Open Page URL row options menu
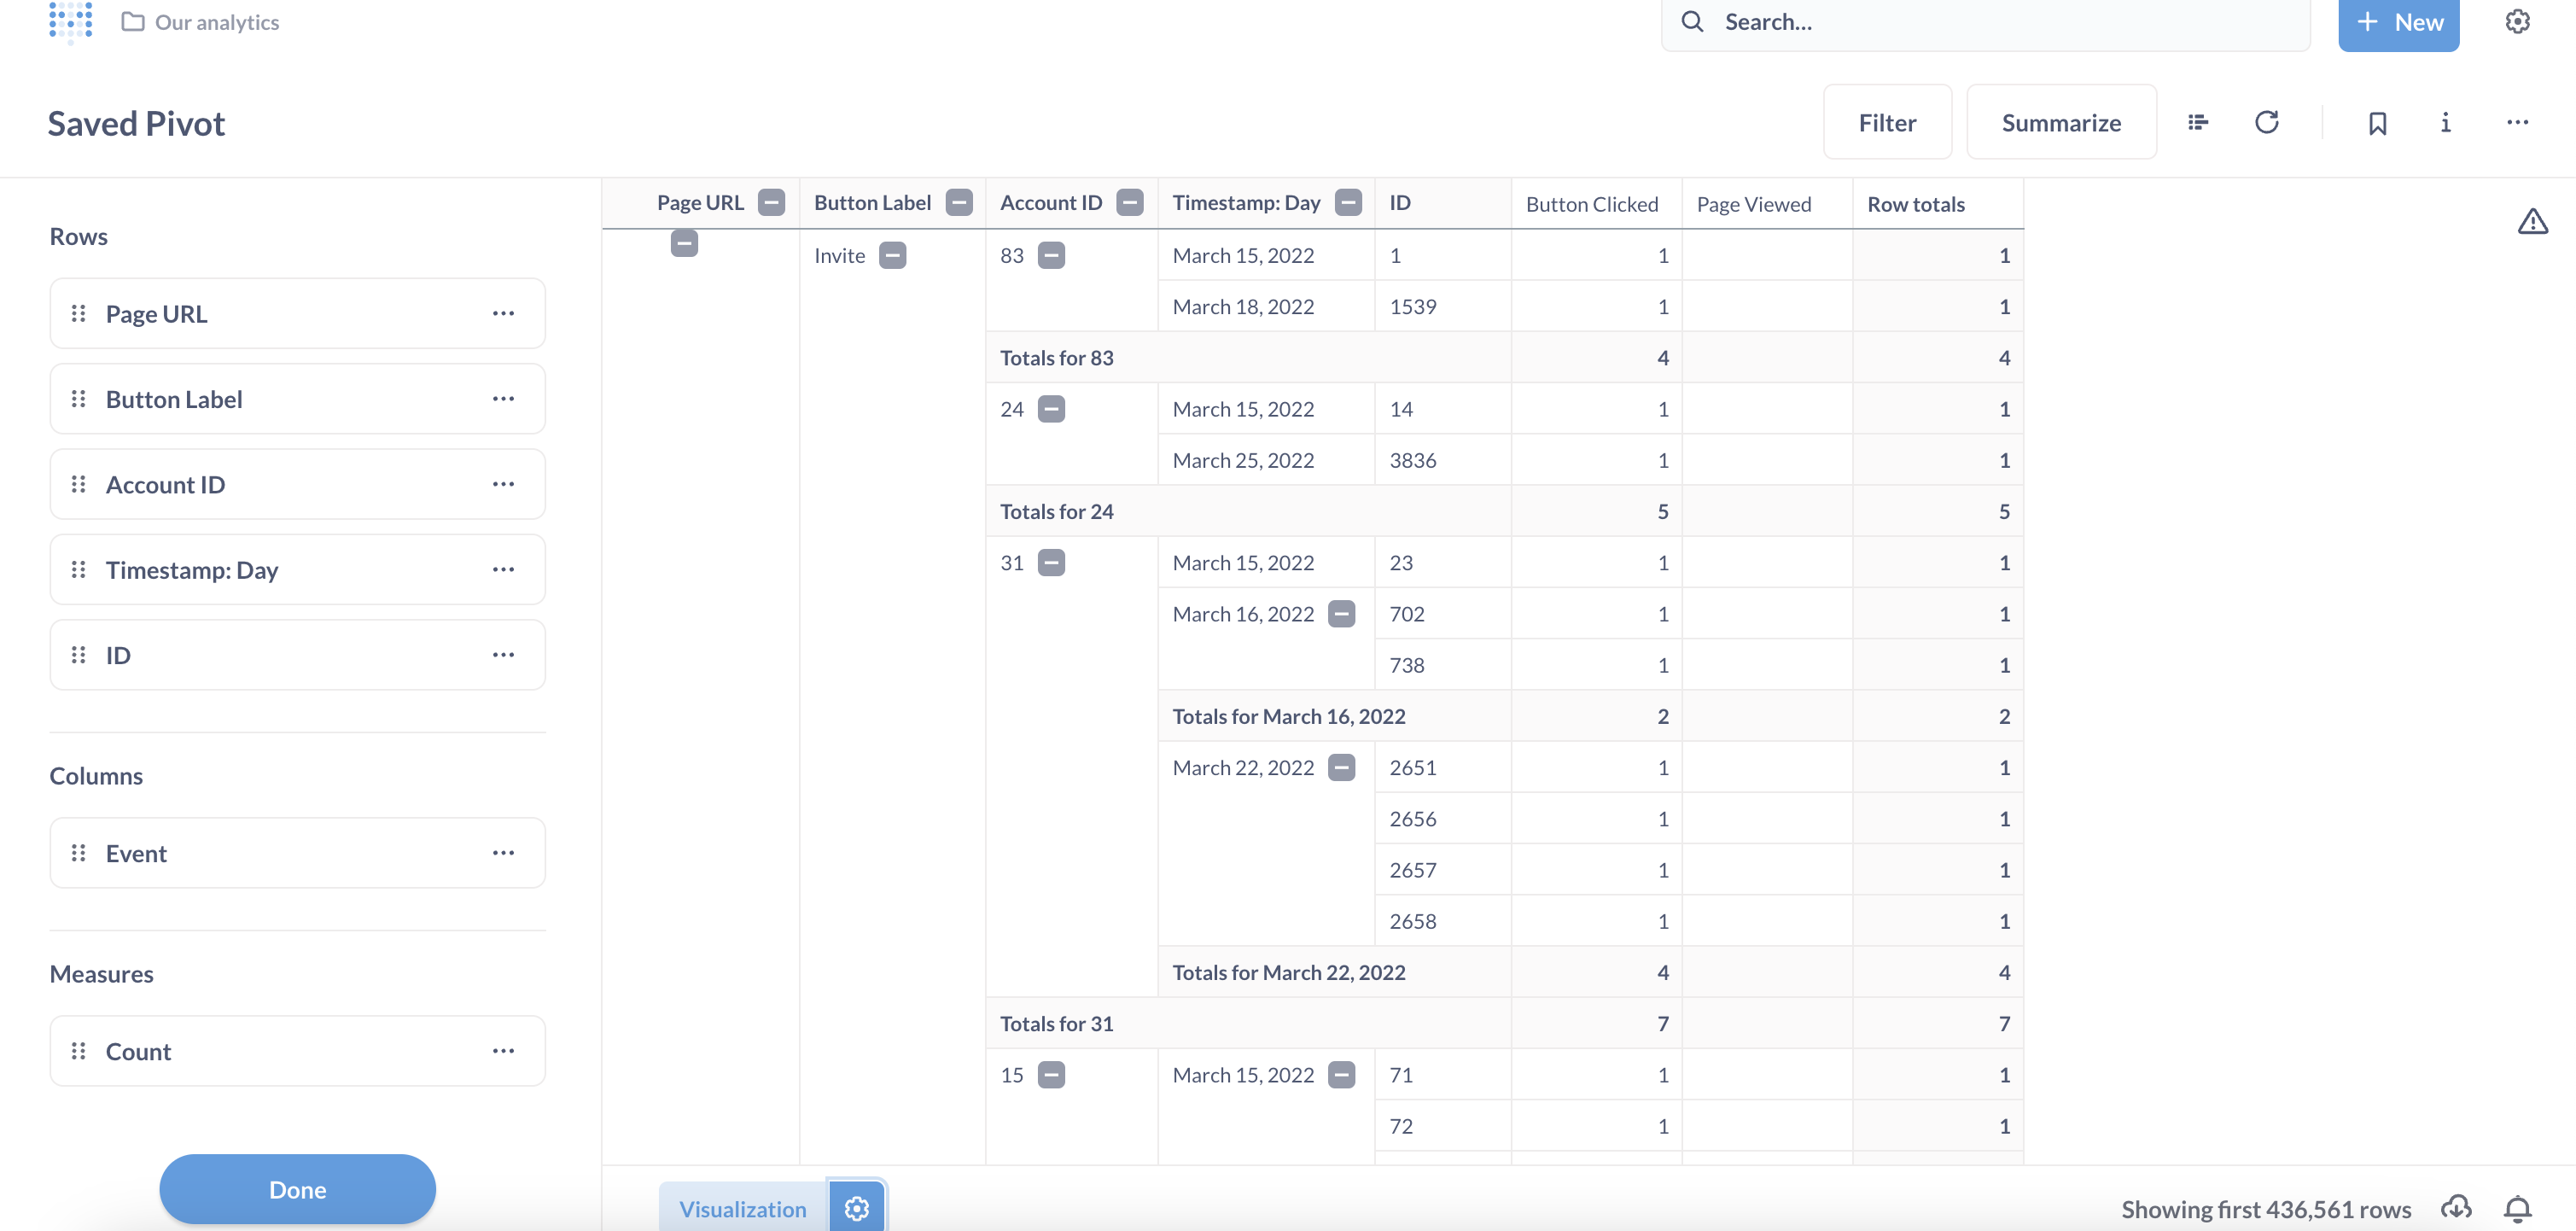This screenshot has width=2576, height=1231. tap(504, 313)
